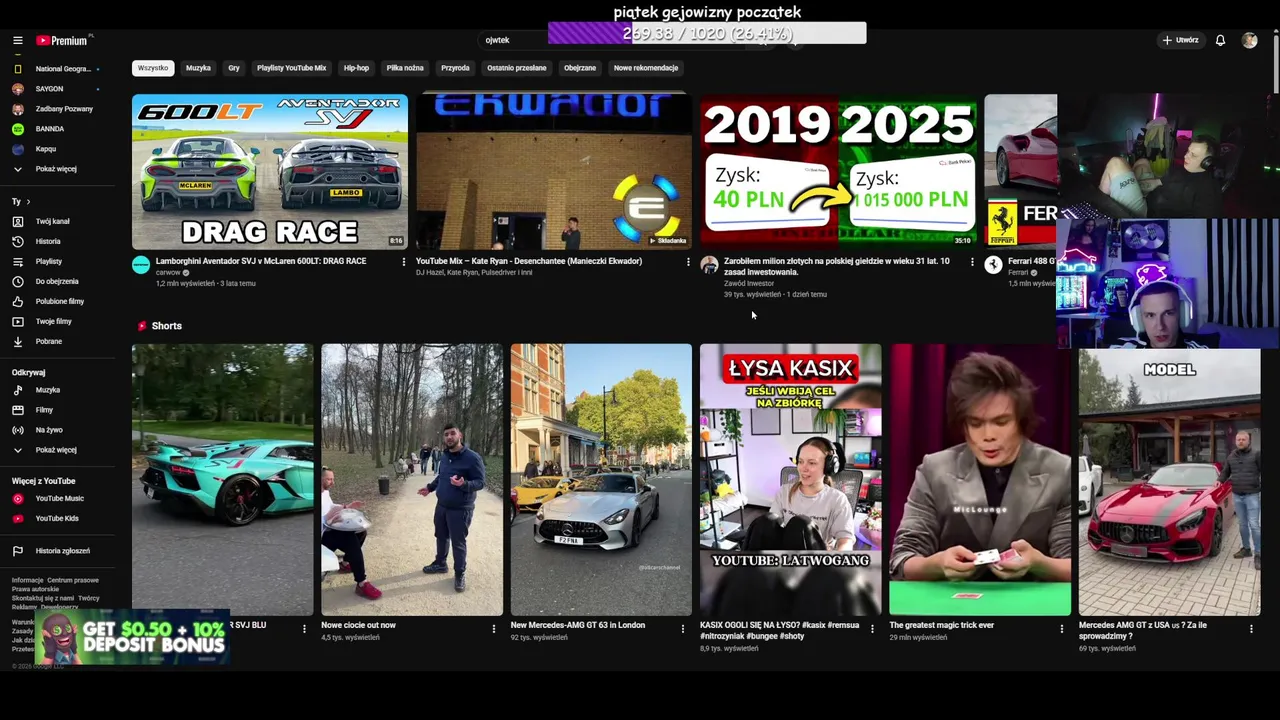This screenshot has width=1280, height=720.
Task: Open Informacje footer link
Action: [27, 580]
